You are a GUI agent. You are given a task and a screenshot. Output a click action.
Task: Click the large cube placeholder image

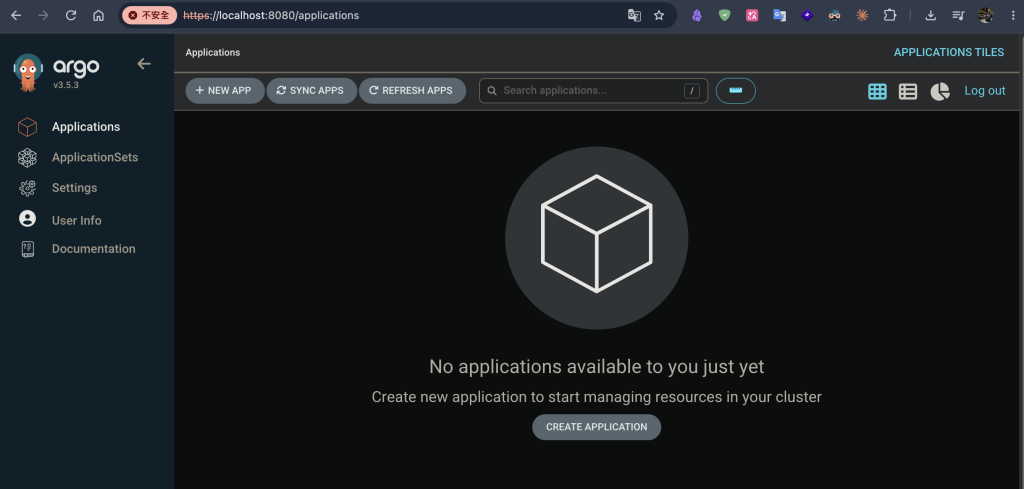[596, 237]
